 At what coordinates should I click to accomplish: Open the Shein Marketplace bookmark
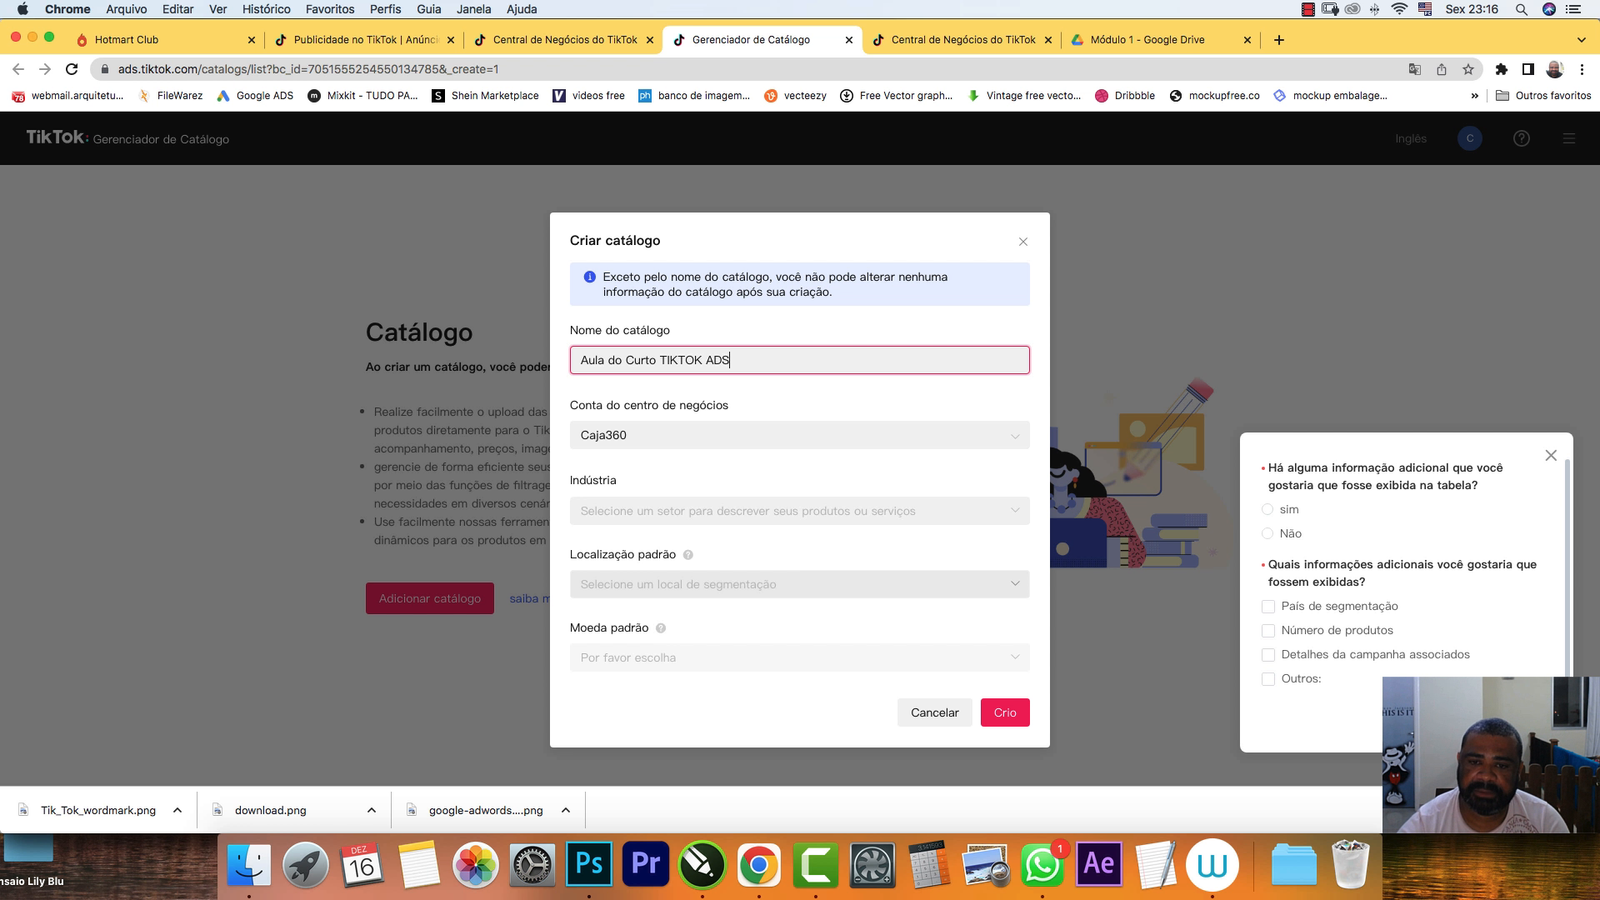(x=486, y=96)
